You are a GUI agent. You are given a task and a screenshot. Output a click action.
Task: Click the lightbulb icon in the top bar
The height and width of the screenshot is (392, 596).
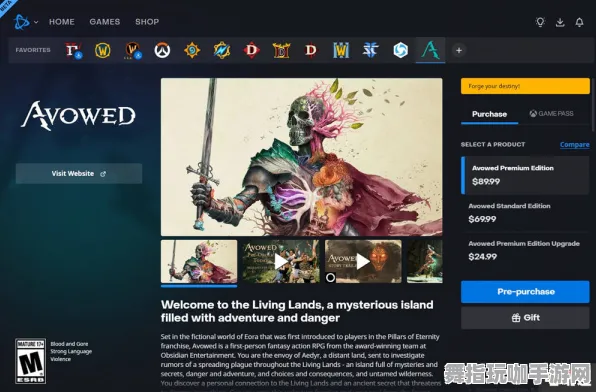tap(540, 22)
